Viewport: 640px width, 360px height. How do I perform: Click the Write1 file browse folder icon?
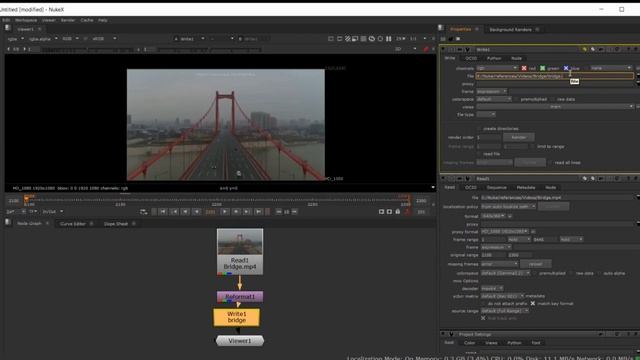tap(638, 76)
